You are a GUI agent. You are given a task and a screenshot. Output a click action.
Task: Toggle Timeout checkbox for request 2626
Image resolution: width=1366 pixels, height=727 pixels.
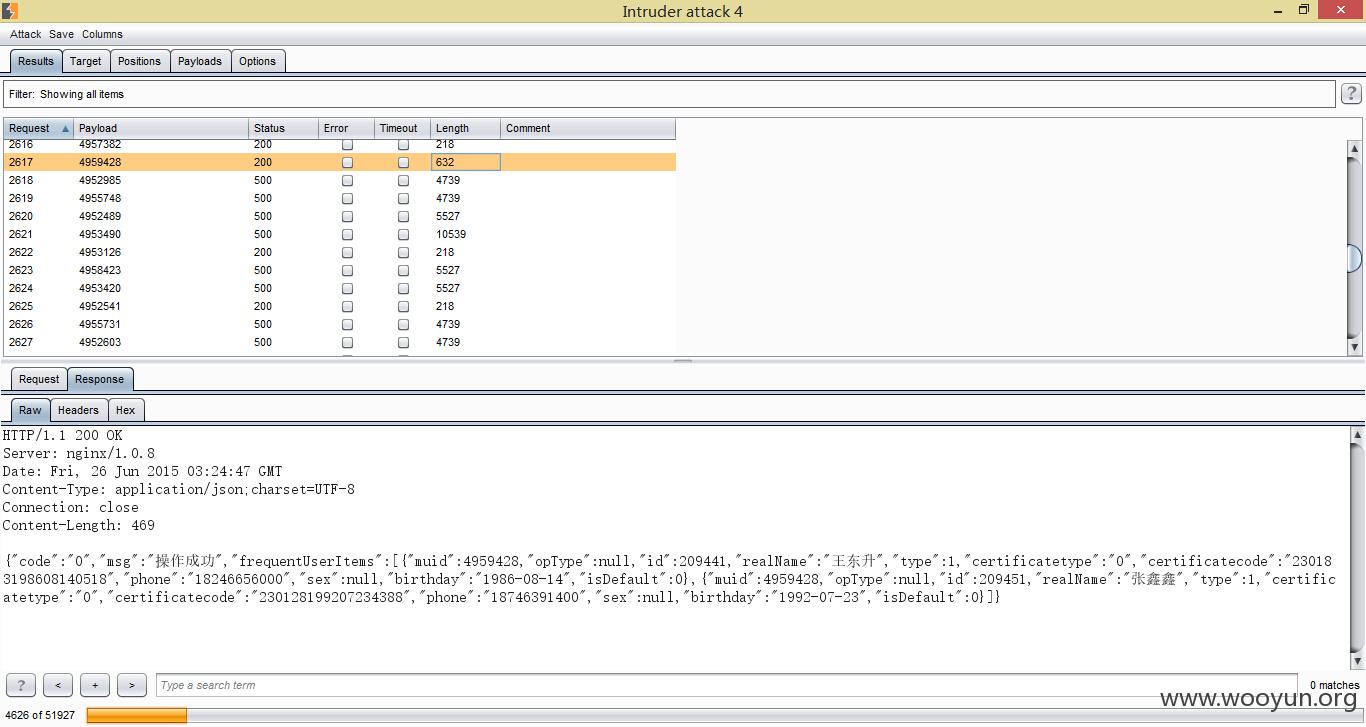point(403,324)
